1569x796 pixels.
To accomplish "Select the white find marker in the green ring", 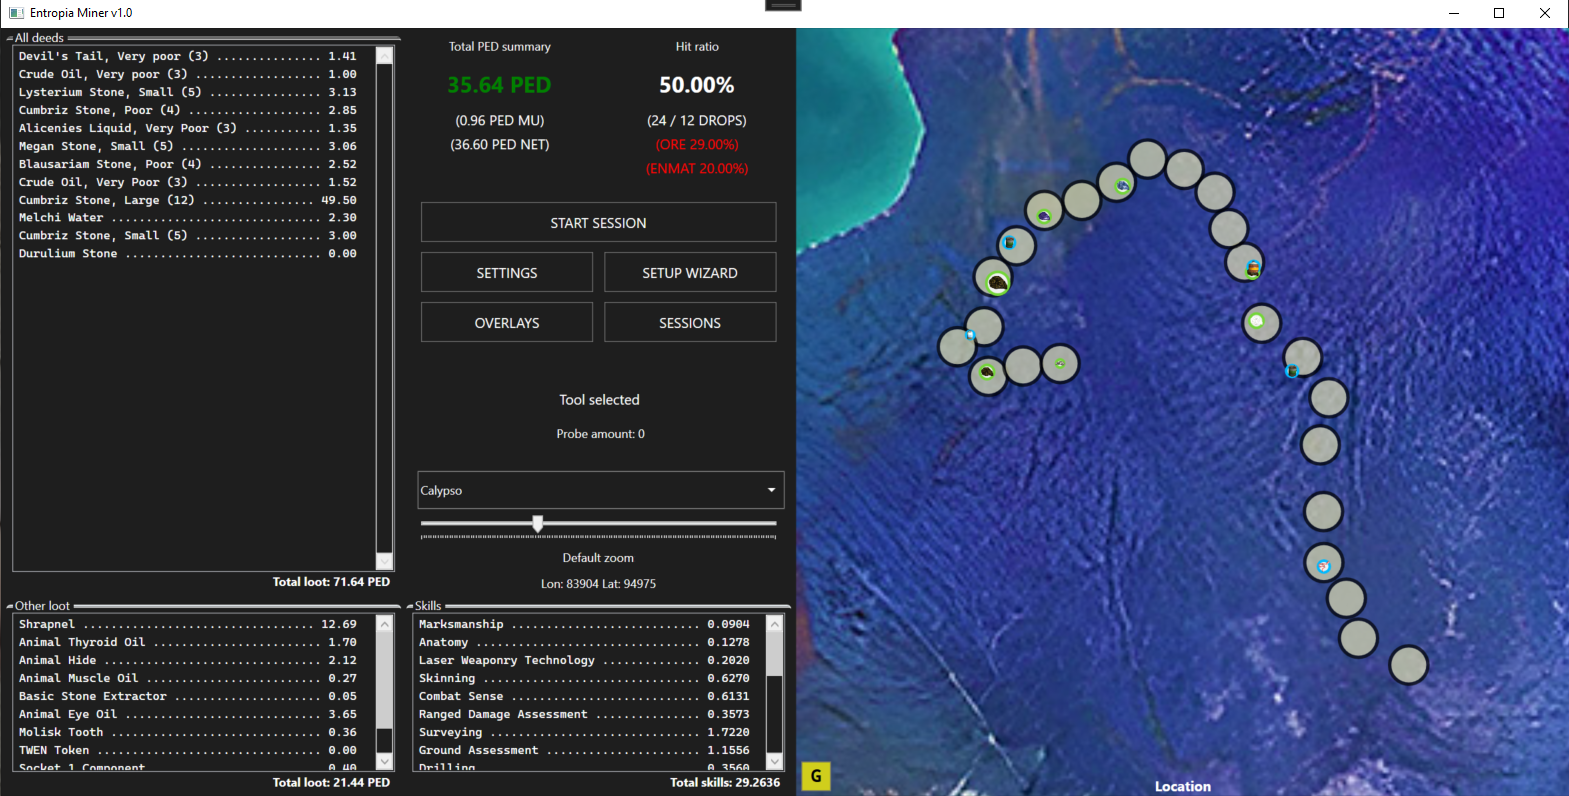I will click(1257, 321).
